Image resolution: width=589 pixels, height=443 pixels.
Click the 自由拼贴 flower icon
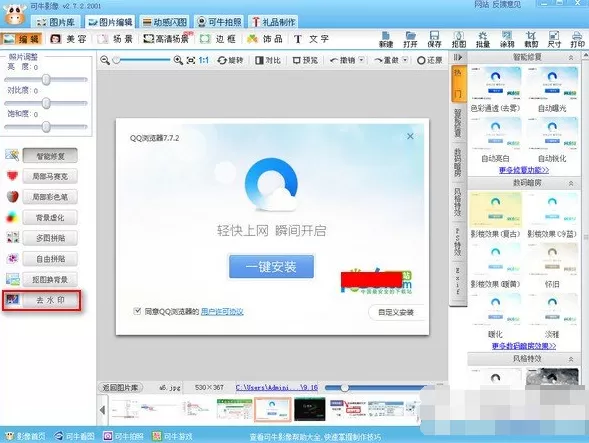click(x=13, y=258)
